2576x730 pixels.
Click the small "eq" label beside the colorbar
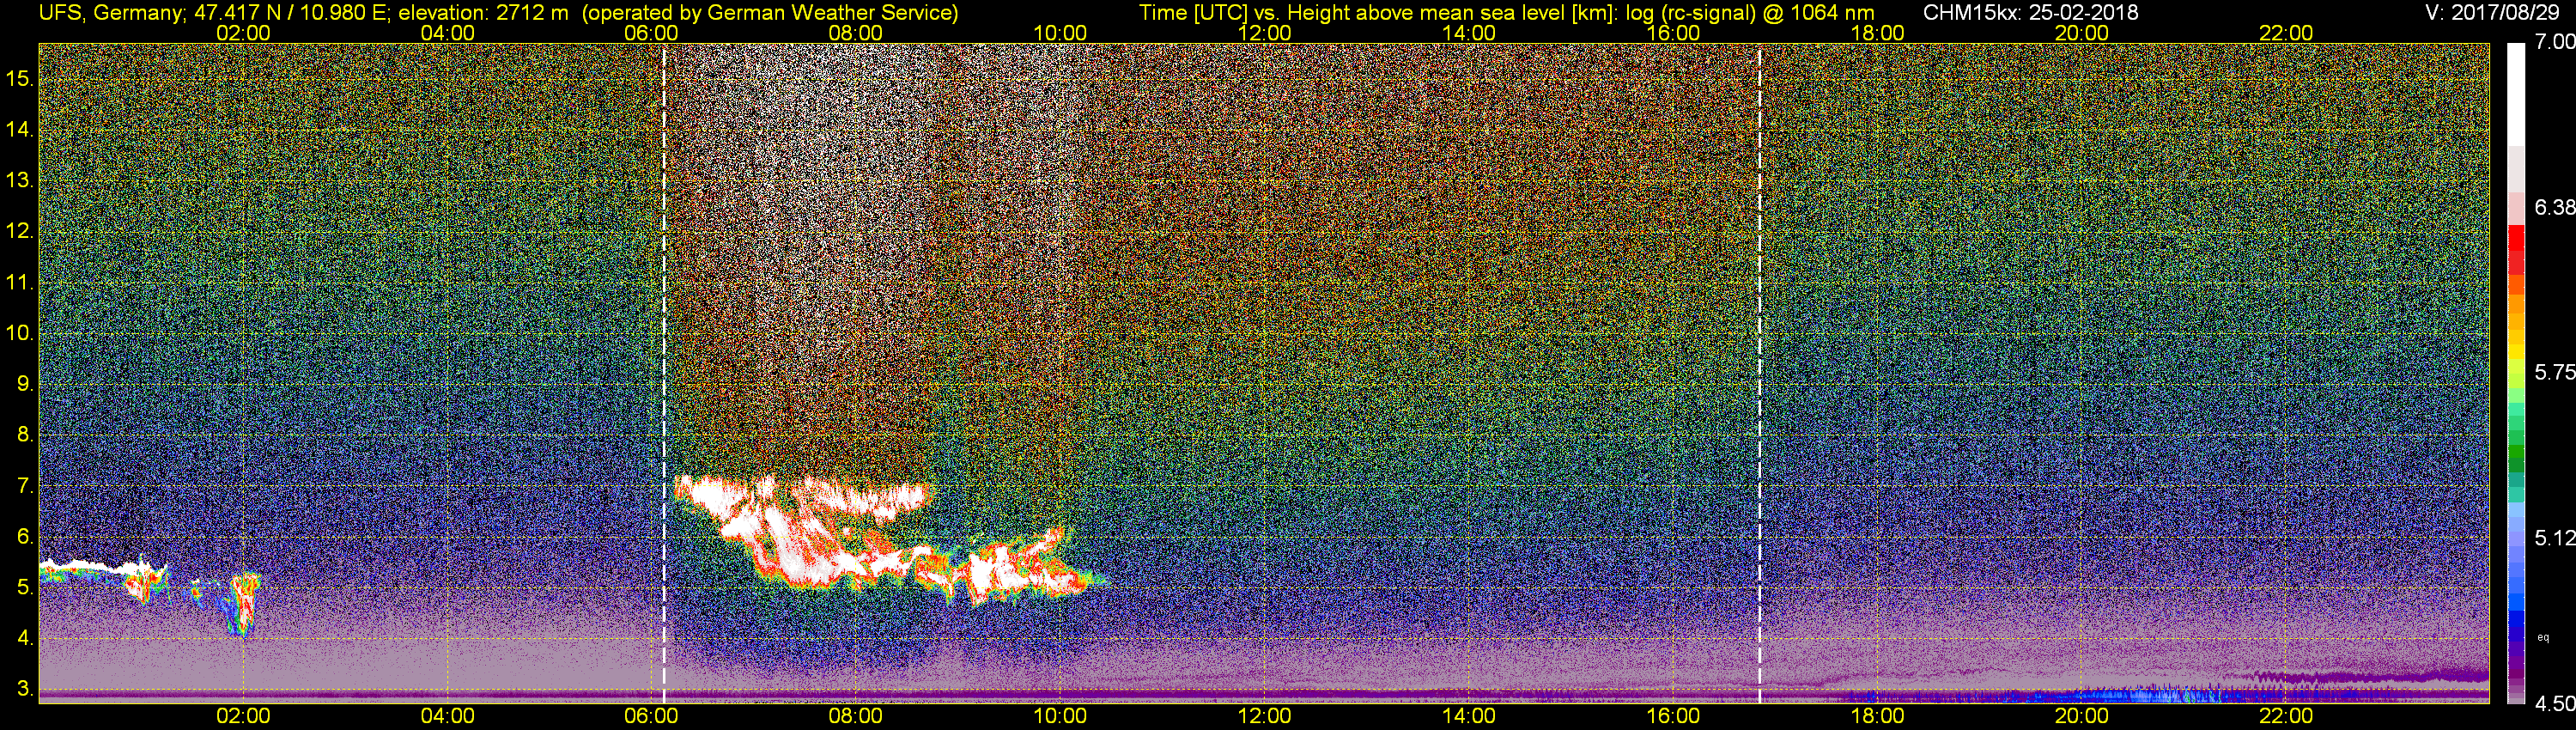pos(2543,637)
